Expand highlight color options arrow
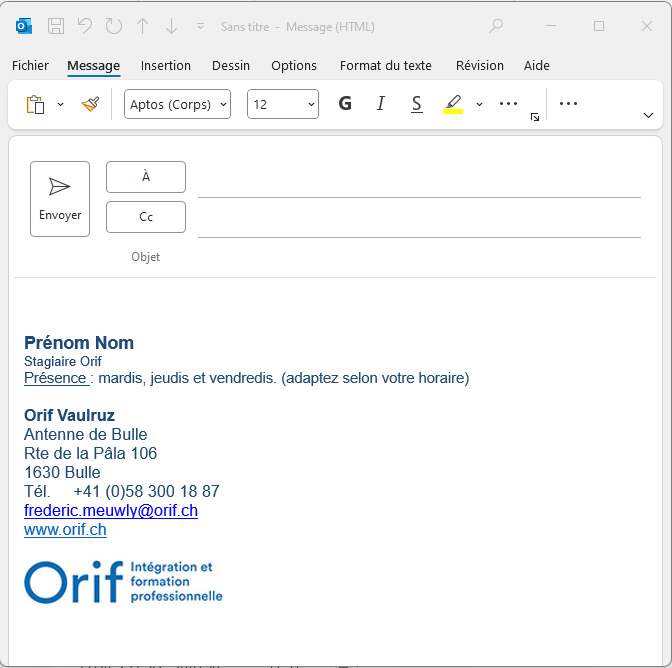Screen dimensions: 672x668 click(479, 104)
